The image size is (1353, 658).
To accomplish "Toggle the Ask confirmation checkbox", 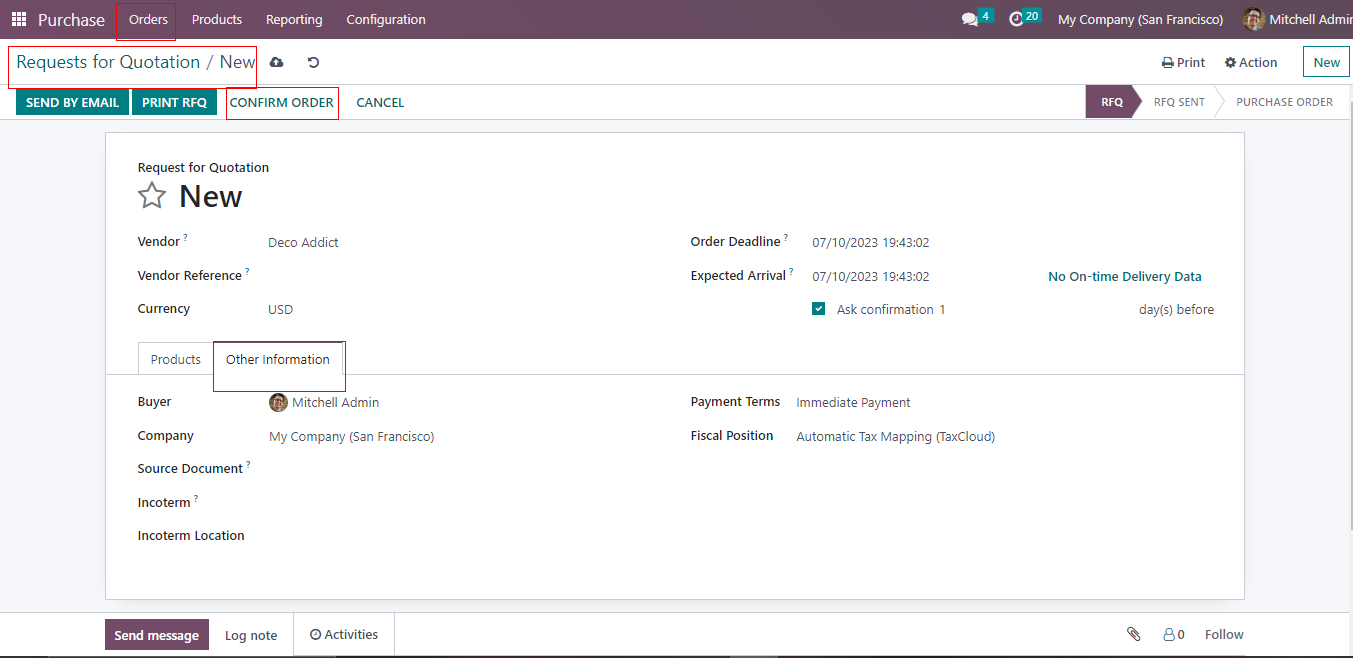I will click(x=819, y=309).
